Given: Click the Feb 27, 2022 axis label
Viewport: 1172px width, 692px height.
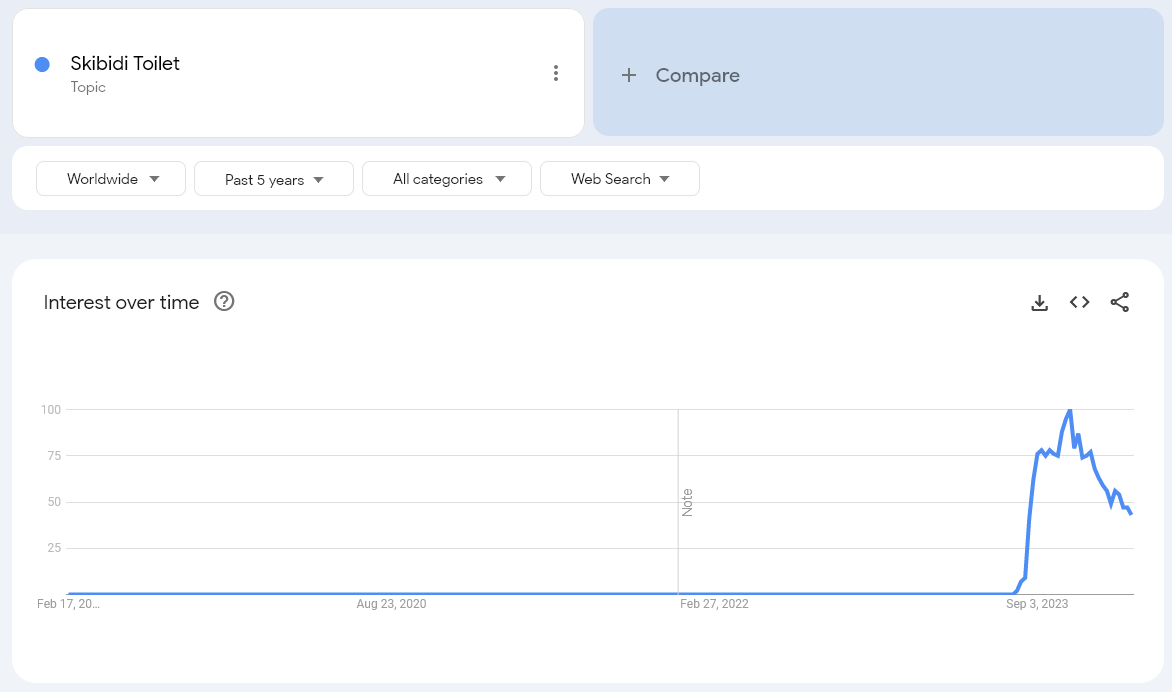Looking at the screenshot, I should [714, 604].
